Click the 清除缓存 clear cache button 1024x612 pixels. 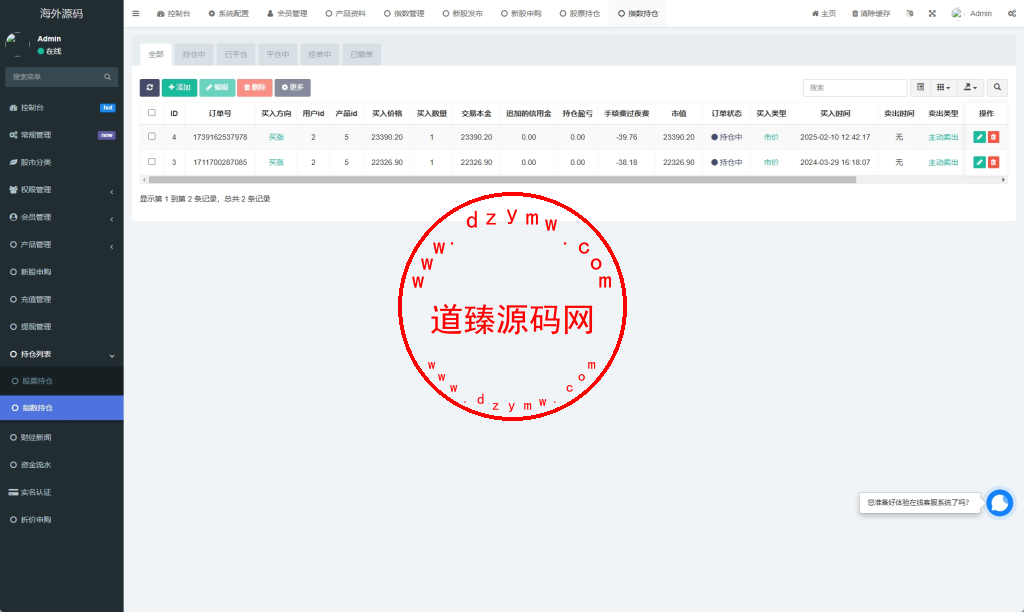pyautogui.click(x=871, y=14)
